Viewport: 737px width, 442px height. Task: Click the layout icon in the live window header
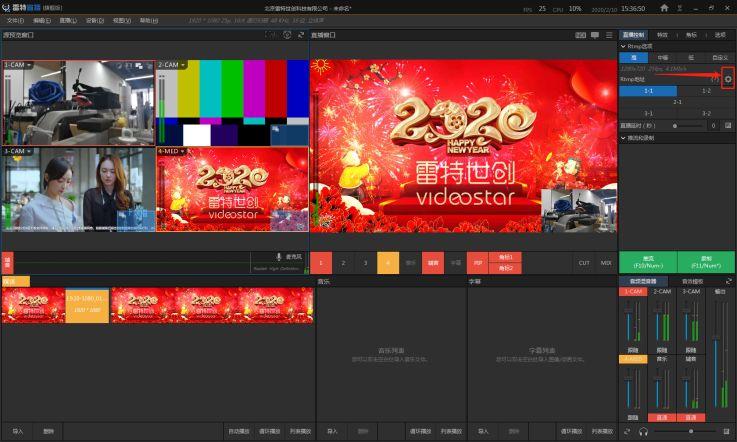580,35
